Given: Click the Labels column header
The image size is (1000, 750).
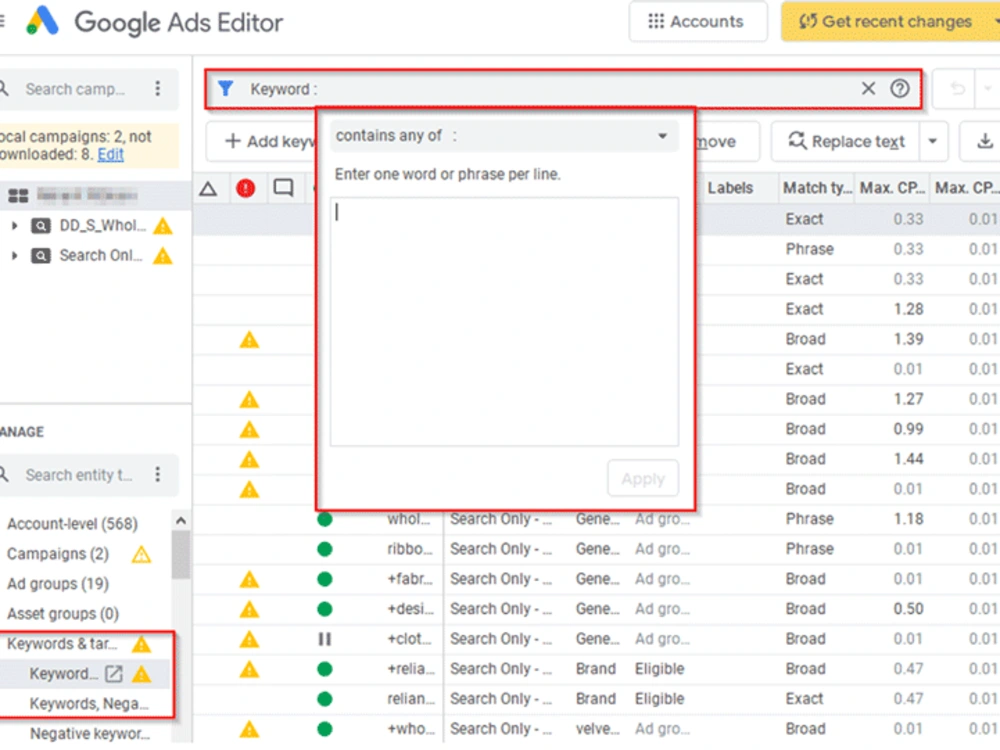Looking at the screenshot, I should click(x=730, y=188).
